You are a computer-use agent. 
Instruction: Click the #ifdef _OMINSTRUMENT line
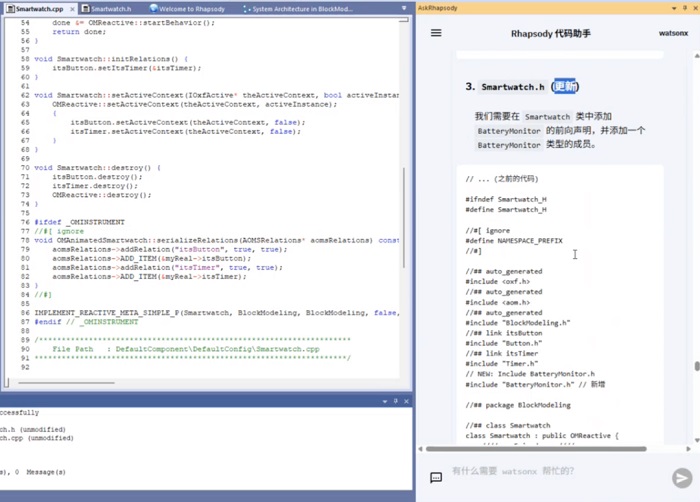(x=79, y=222)
